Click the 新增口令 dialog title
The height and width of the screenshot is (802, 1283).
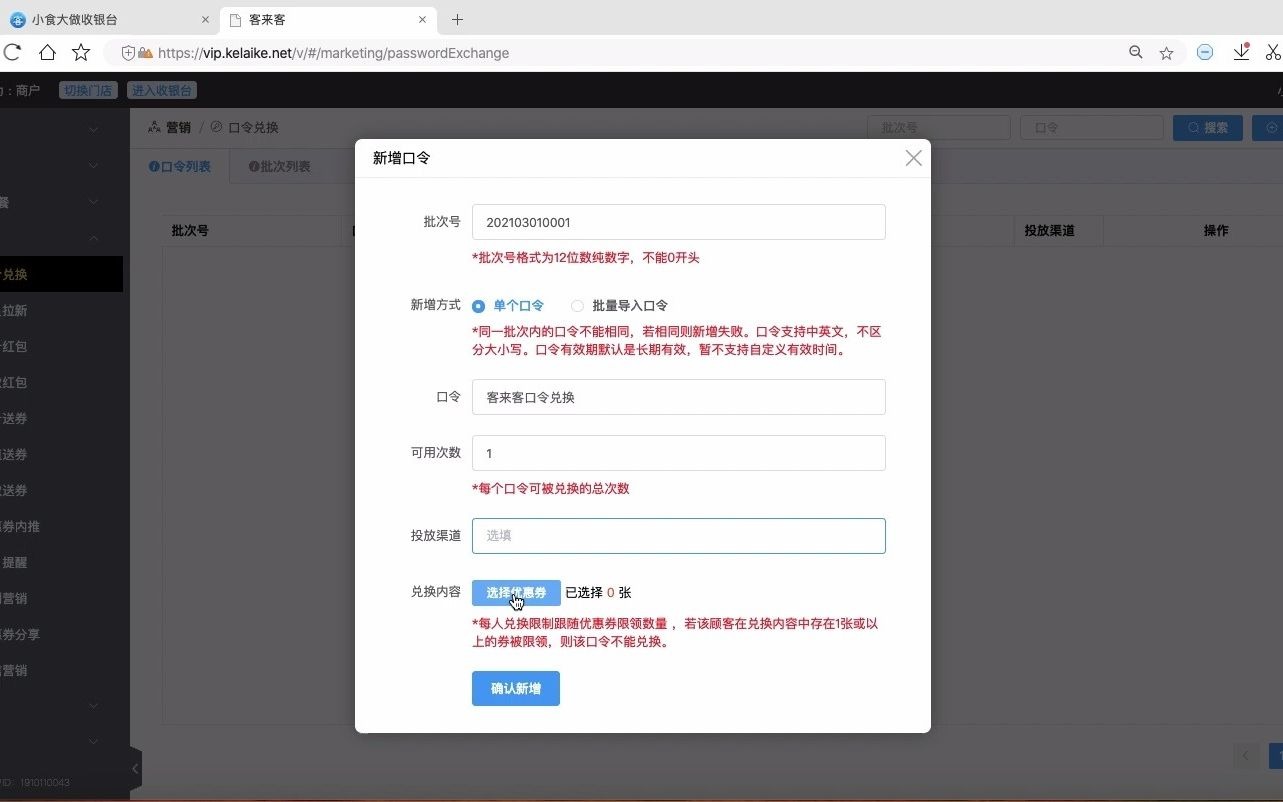tap(402, 158)
